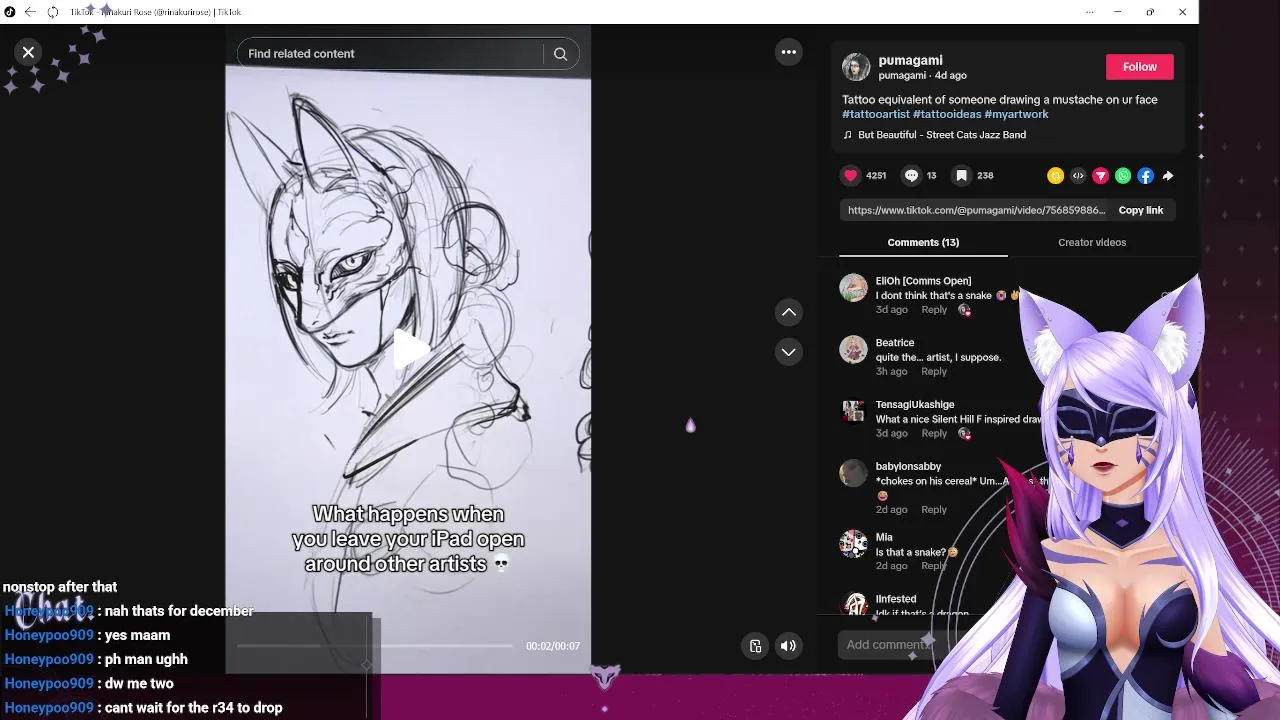Open the #tattooartist hashtag
The height and width of the screenshot is (720, 1280).
(x=875, y=115)
